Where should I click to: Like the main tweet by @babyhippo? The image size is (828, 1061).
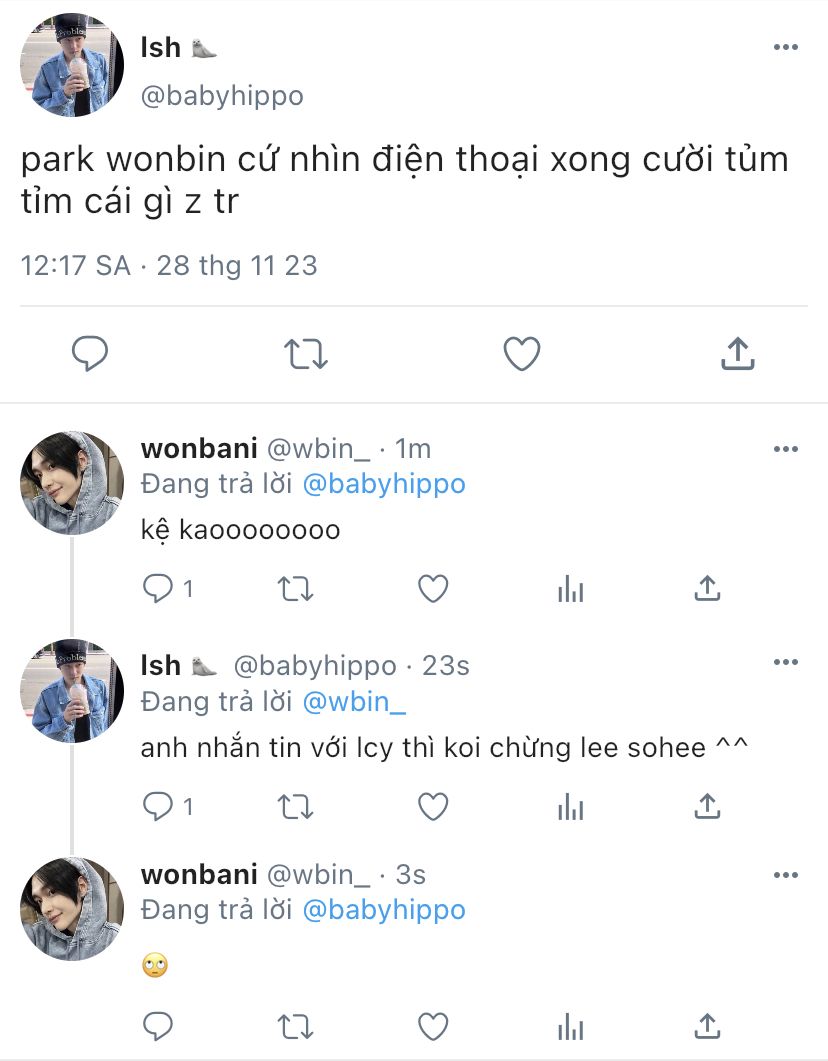(522, 353)
